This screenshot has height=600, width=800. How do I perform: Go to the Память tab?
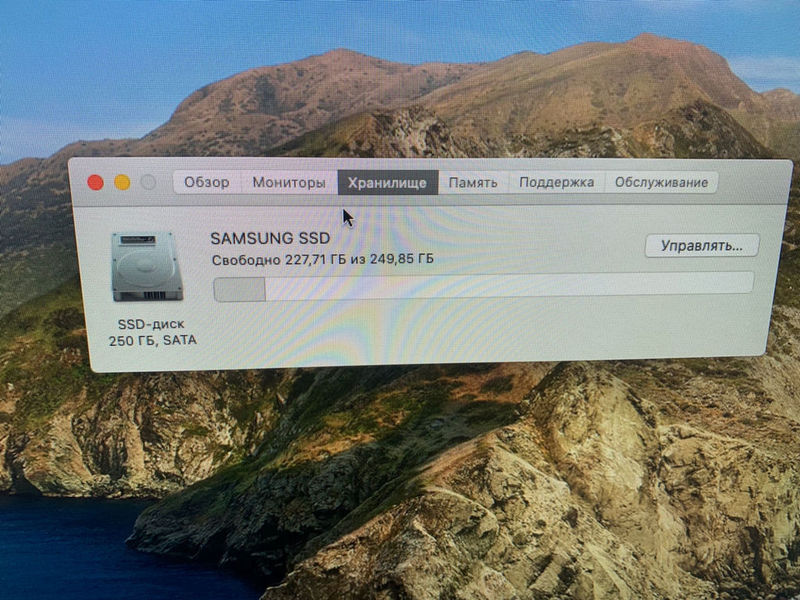pos(473,182)
